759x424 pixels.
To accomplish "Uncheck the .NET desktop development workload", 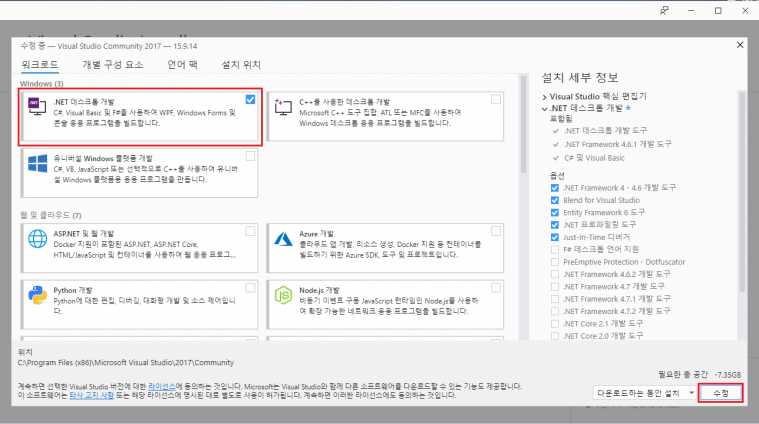I will (x=250, y=99).
